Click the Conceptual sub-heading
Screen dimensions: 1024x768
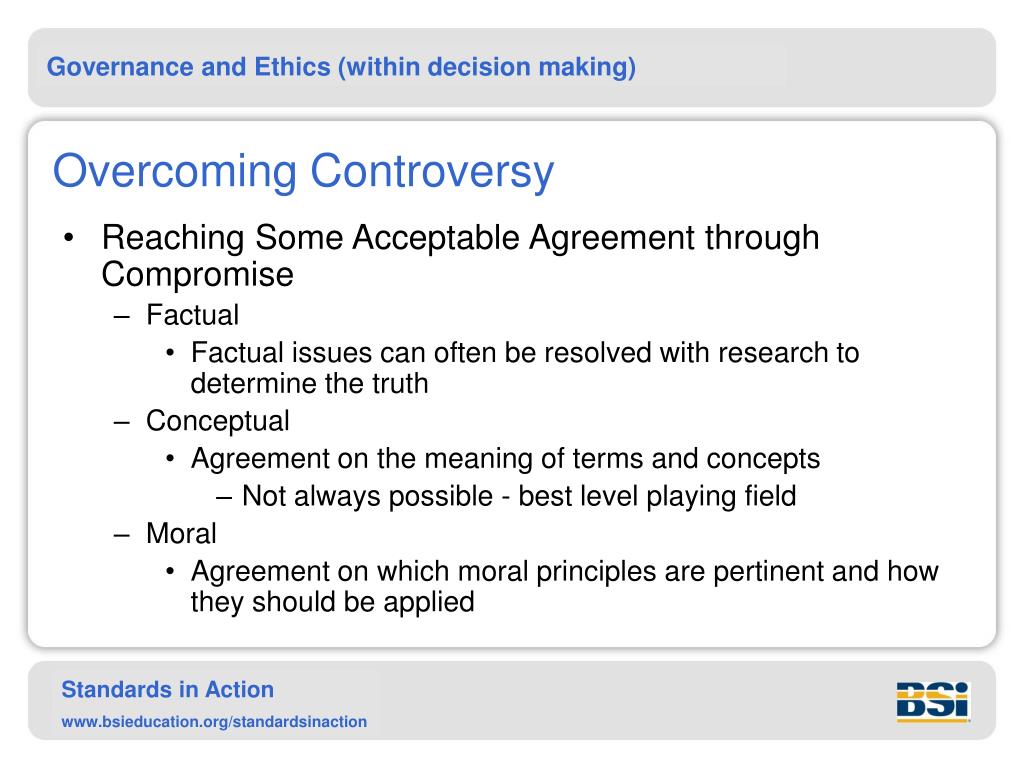(x=217, y=421)
